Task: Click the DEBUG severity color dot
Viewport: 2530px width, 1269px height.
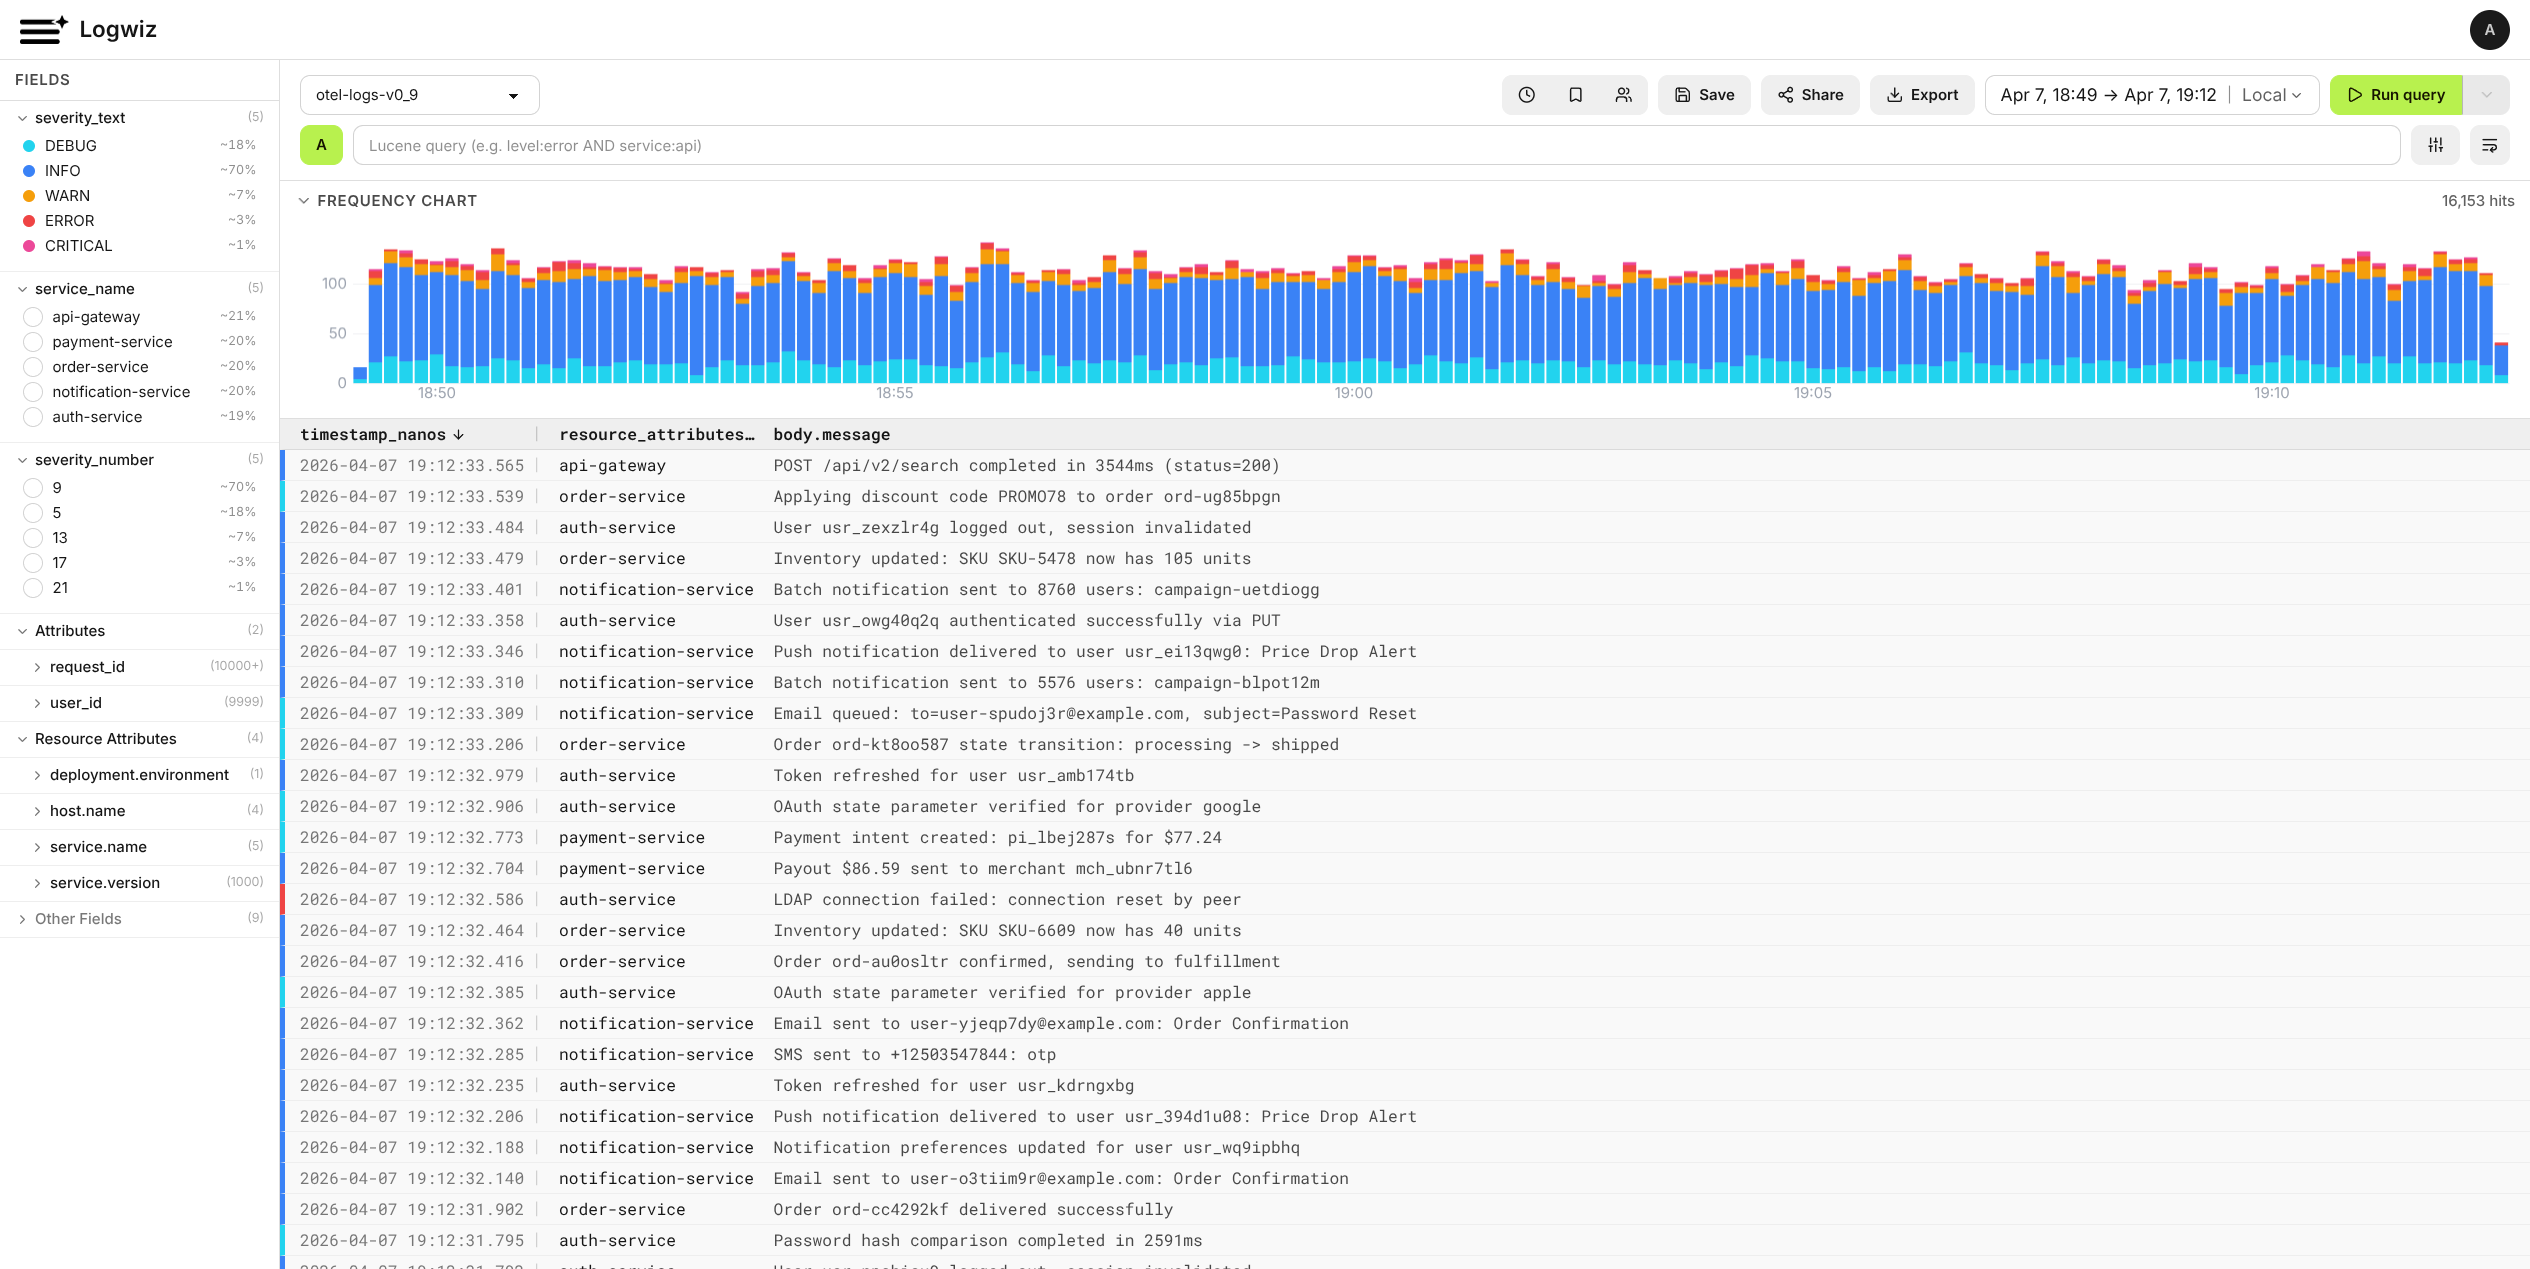Action: [x=27, y=145]
